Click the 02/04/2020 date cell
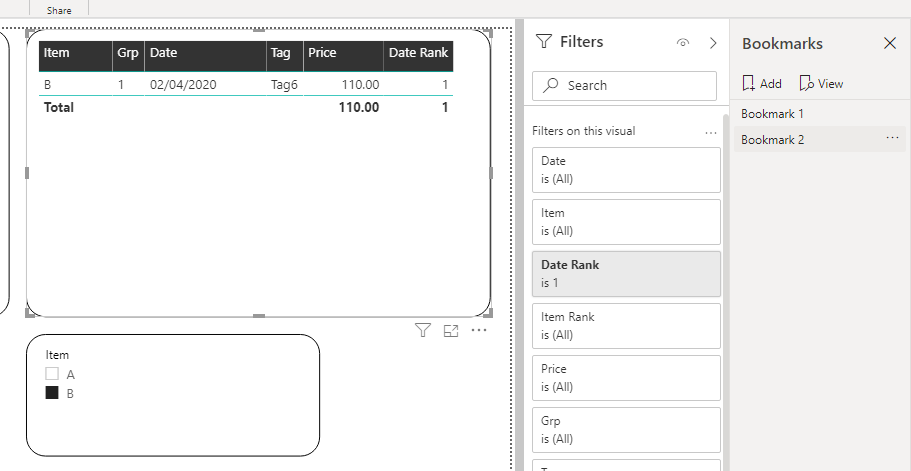The image size is (911, 471). click(183, 85)
